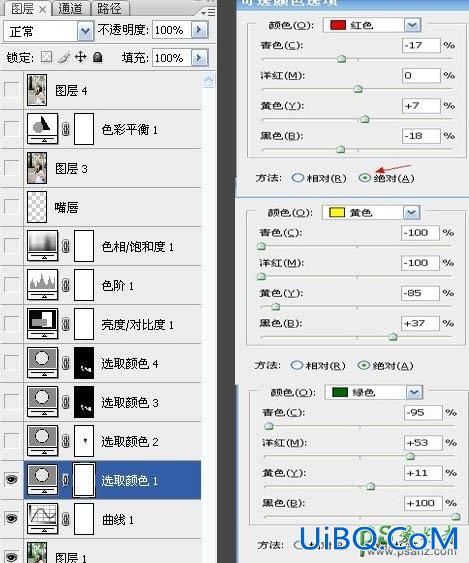Click the green panel 黑色 value field +100
The width and height of the screenshot is (469, 563).
(423, 503)
